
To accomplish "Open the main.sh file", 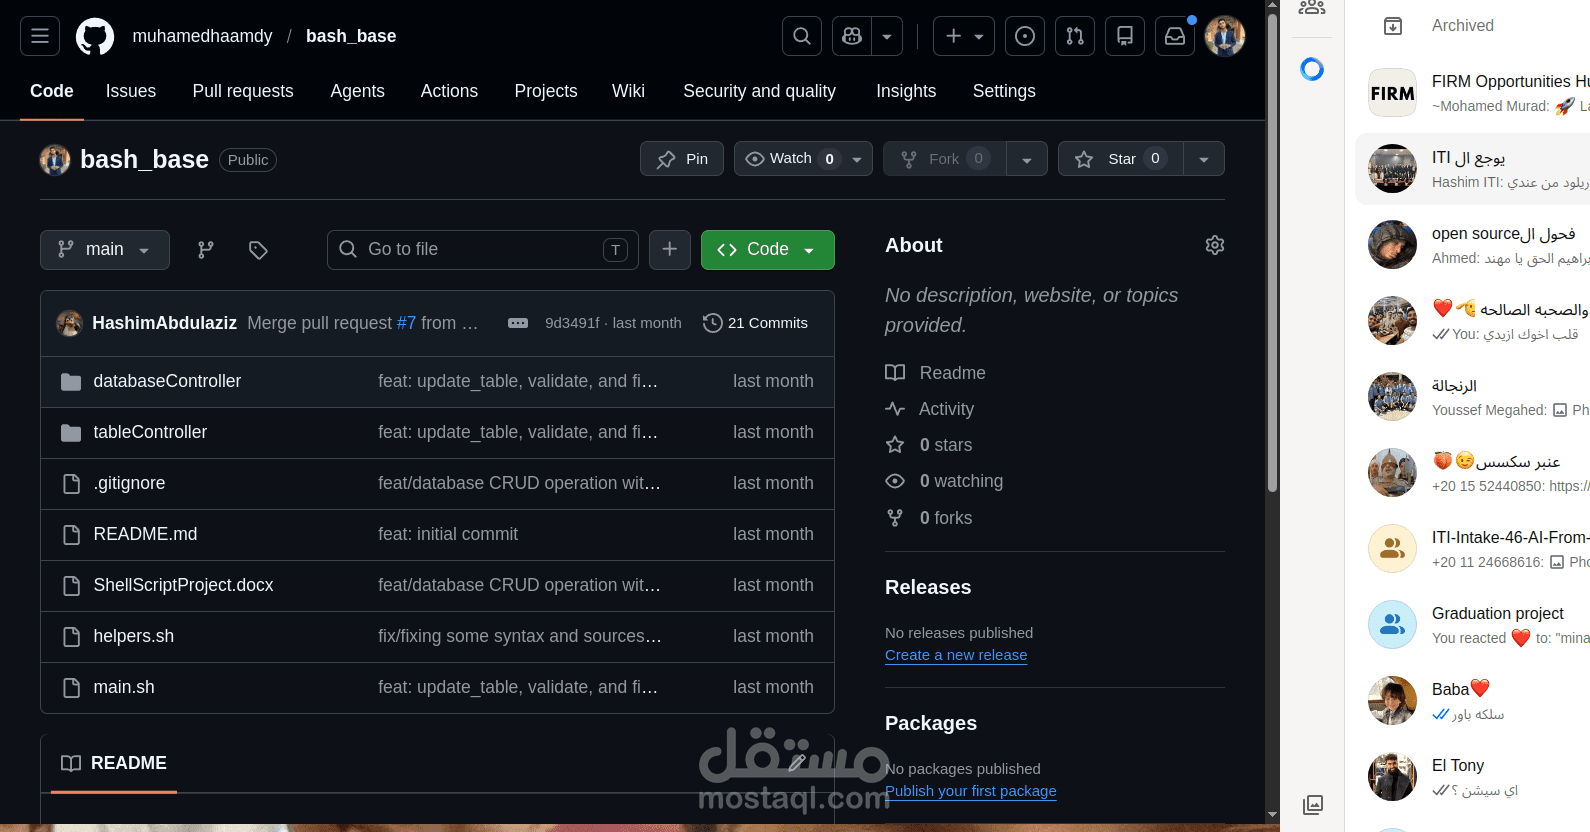I will (x=124, y=687).
